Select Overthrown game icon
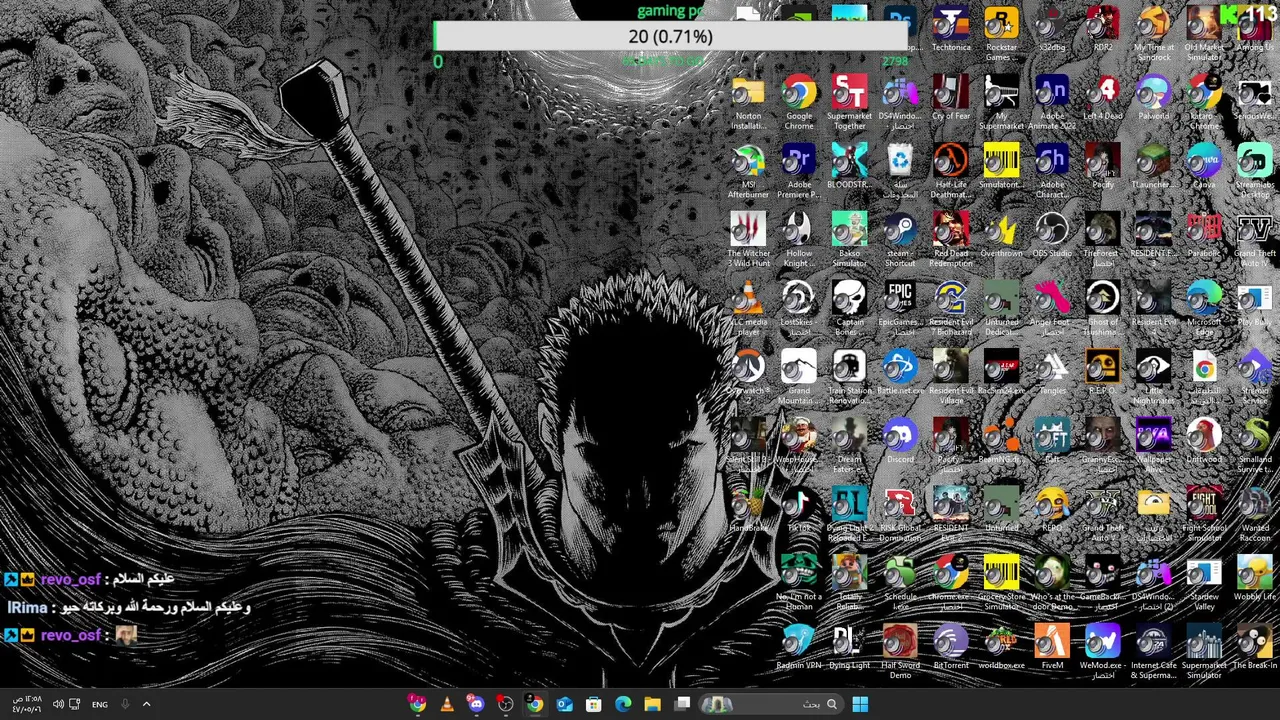 (x=1001, y=236)
